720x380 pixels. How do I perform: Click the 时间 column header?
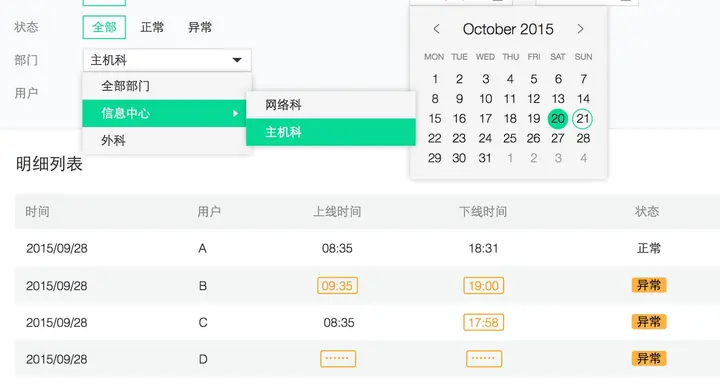pyautogui.click(x=37, y=212)
